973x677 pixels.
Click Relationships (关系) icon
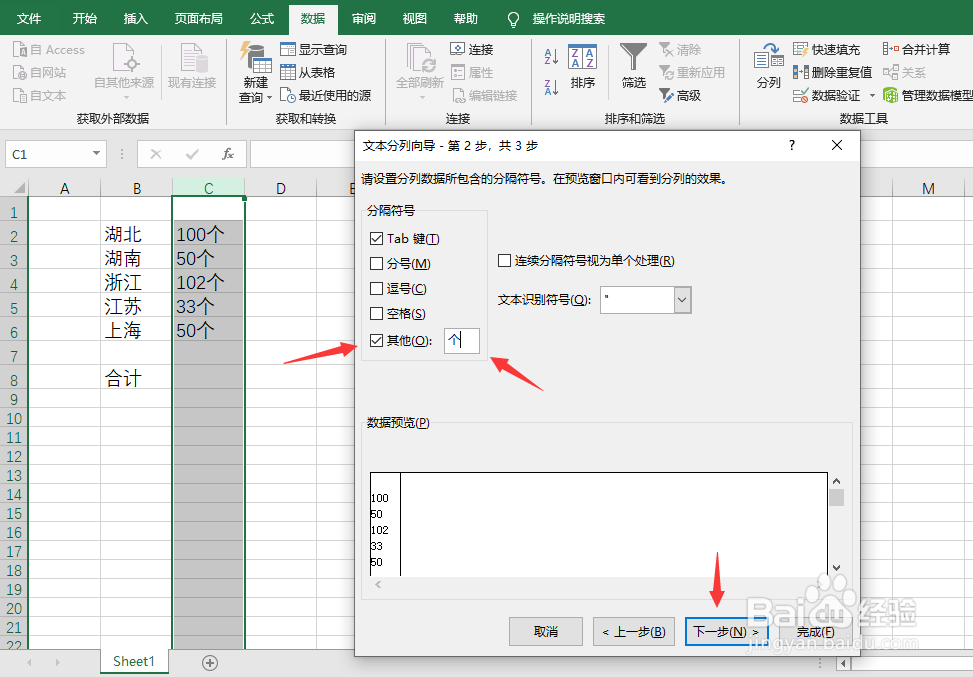[x=890, y=73]
